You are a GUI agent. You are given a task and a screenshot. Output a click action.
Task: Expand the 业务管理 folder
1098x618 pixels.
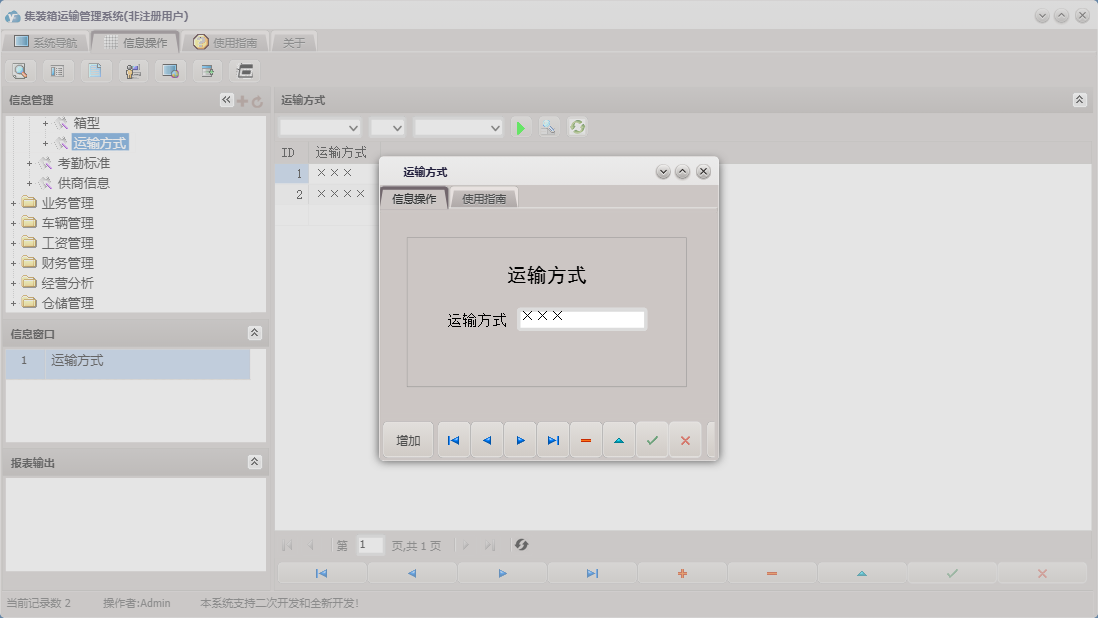click(x=12, y=203)
